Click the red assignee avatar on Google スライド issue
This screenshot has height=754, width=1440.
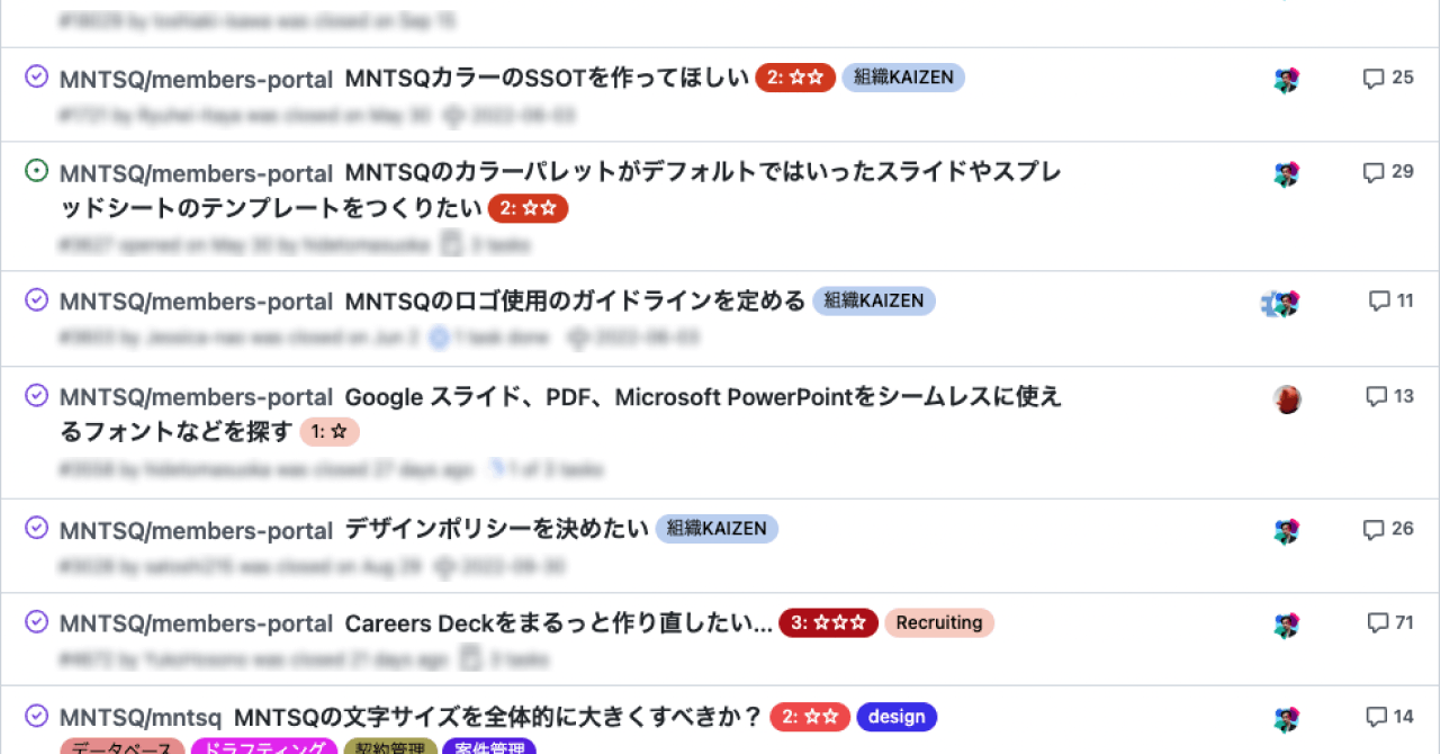coord(1287,400)
